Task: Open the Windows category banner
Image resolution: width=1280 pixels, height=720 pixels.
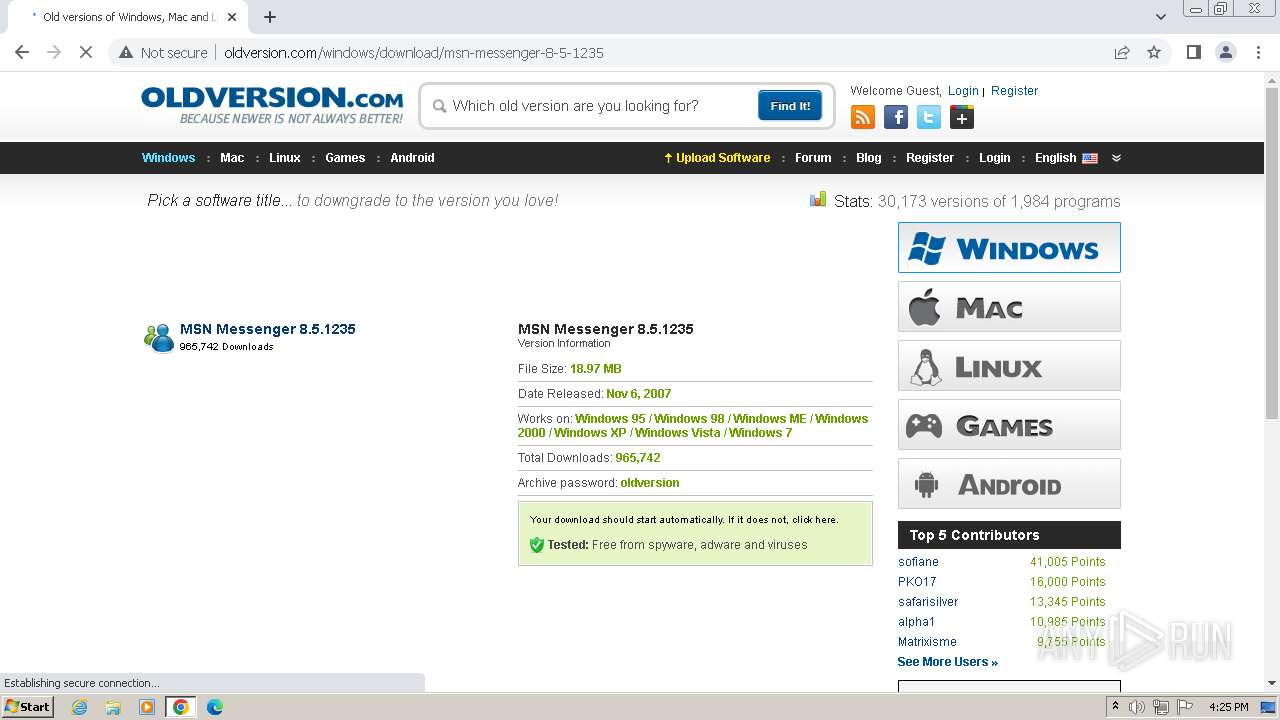Action: tap(1009, 247)
